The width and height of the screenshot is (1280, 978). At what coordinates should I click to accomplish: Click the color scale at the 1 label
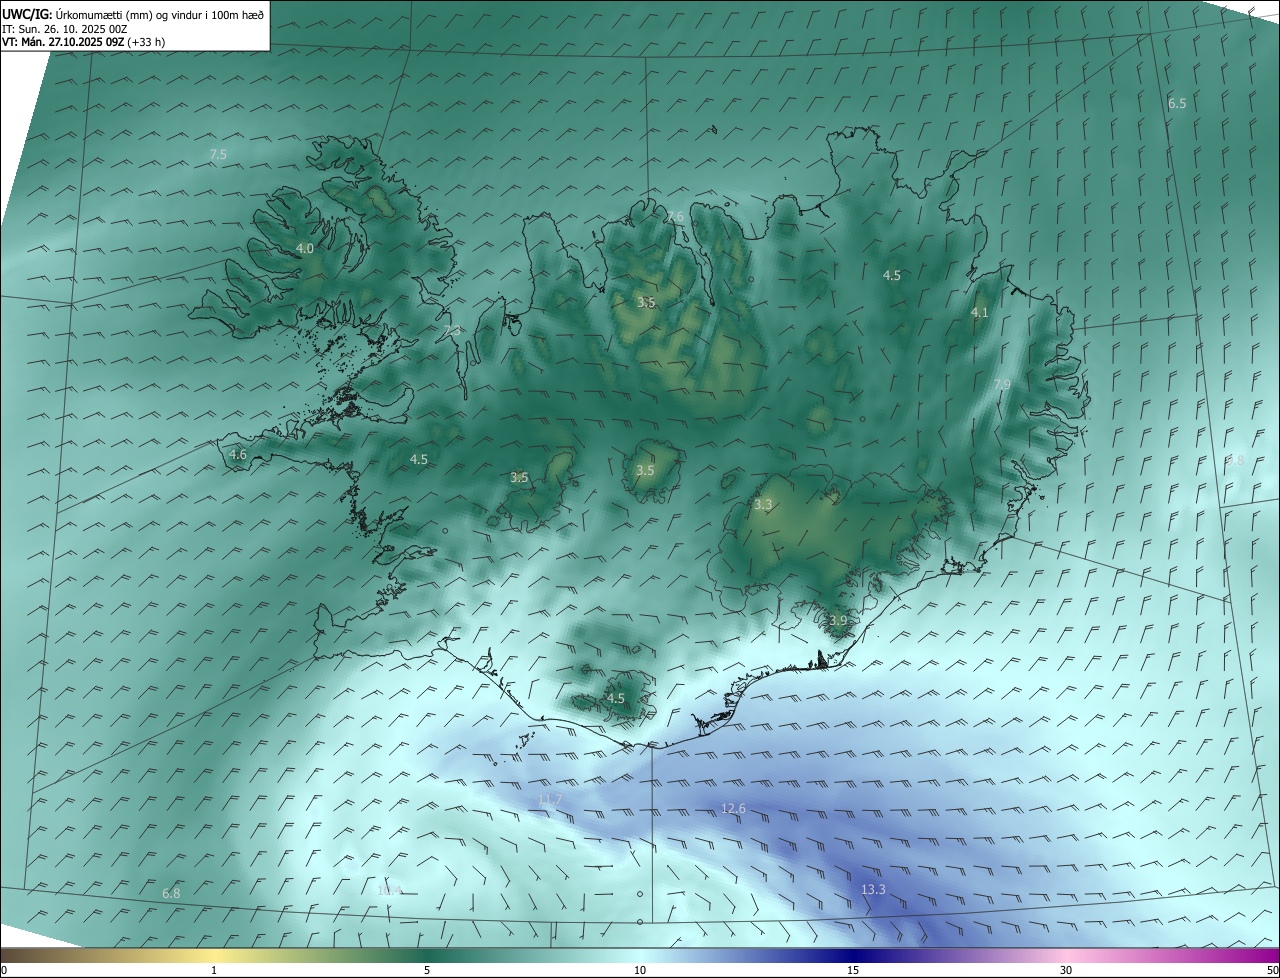tap(214, 970)
